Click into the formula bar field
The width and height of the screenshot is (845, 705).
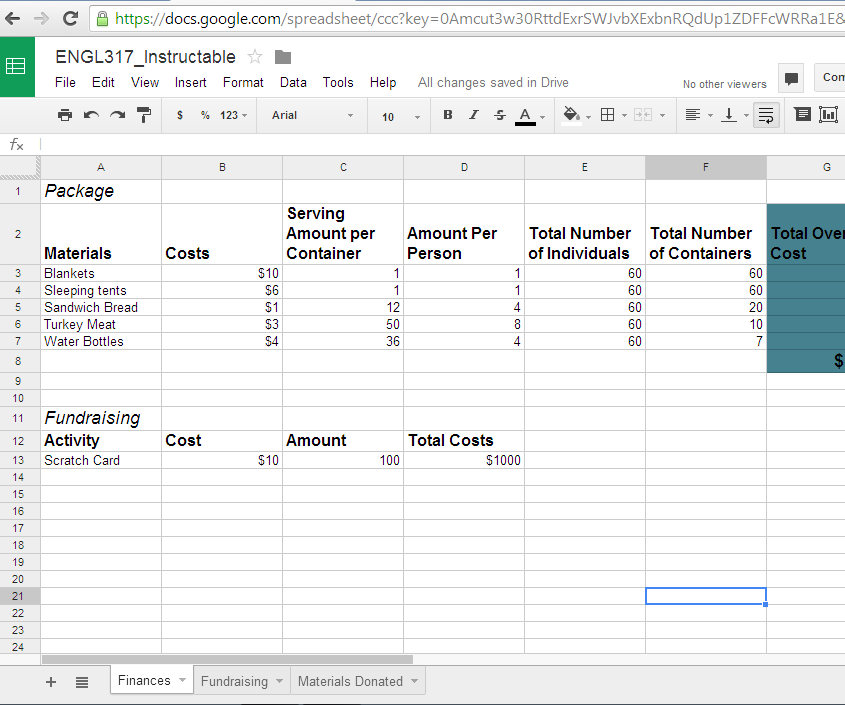click(442, 144)
